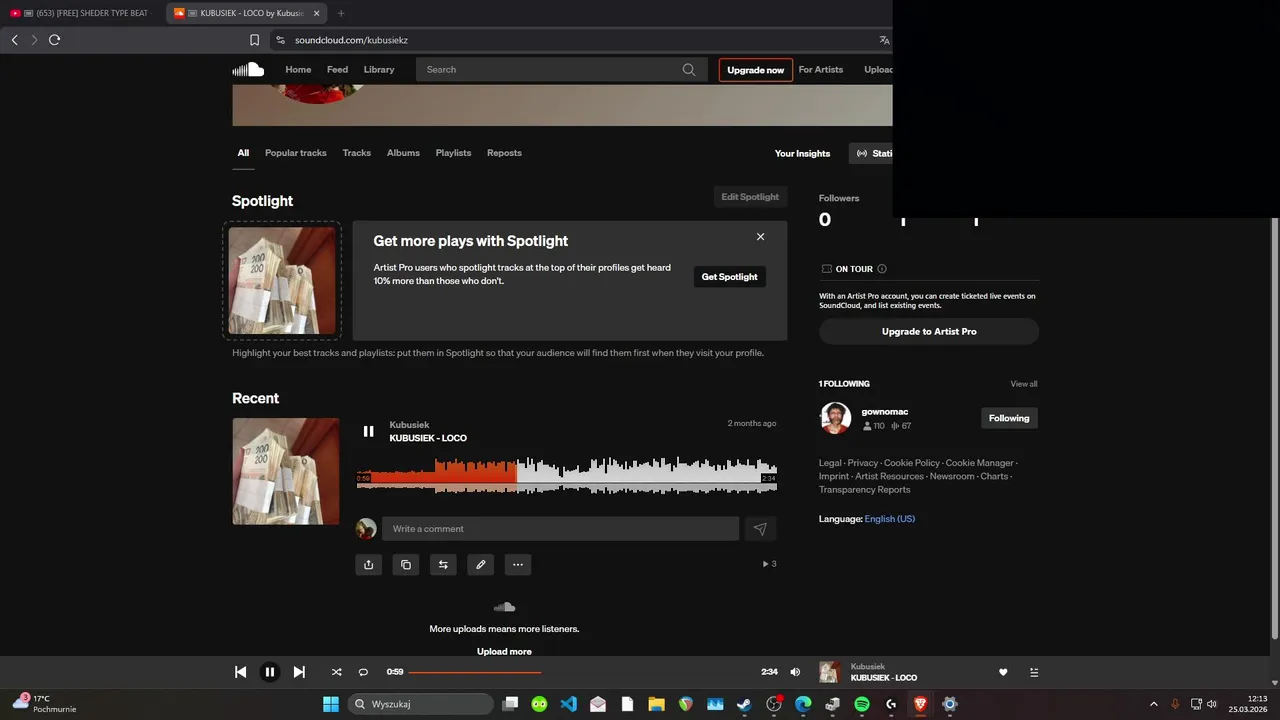Click the browser back arrow
1280x720 pixels.
[14, 40]
